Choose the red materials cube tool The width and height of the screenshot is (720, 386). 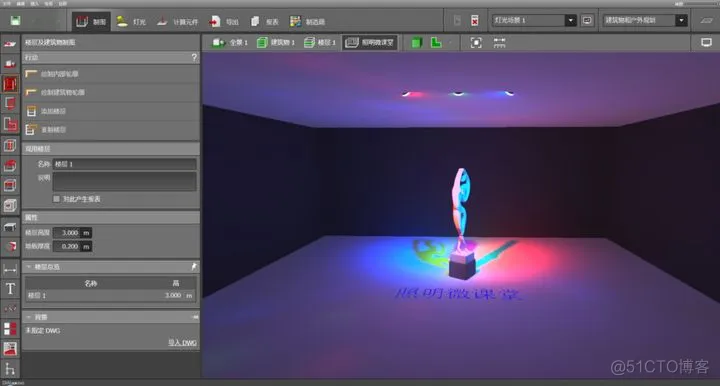point(10,246)
